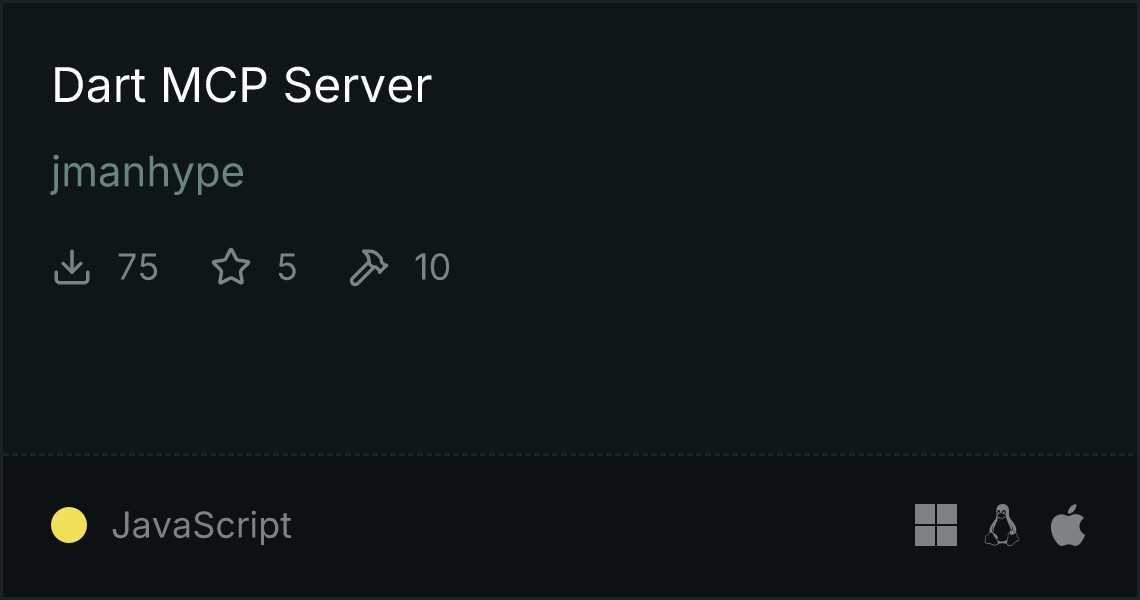
Task: Click the download count 75
Action: click(x=137, y=267)
